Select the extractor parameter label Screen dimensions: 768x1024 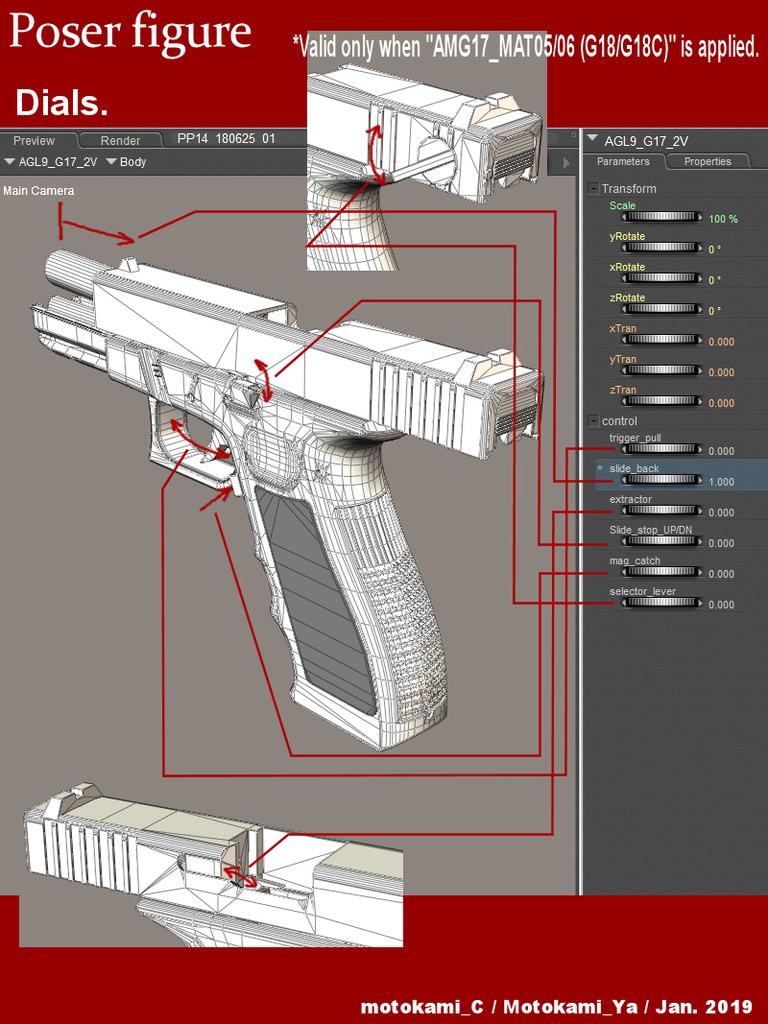(x=630, y=500)
